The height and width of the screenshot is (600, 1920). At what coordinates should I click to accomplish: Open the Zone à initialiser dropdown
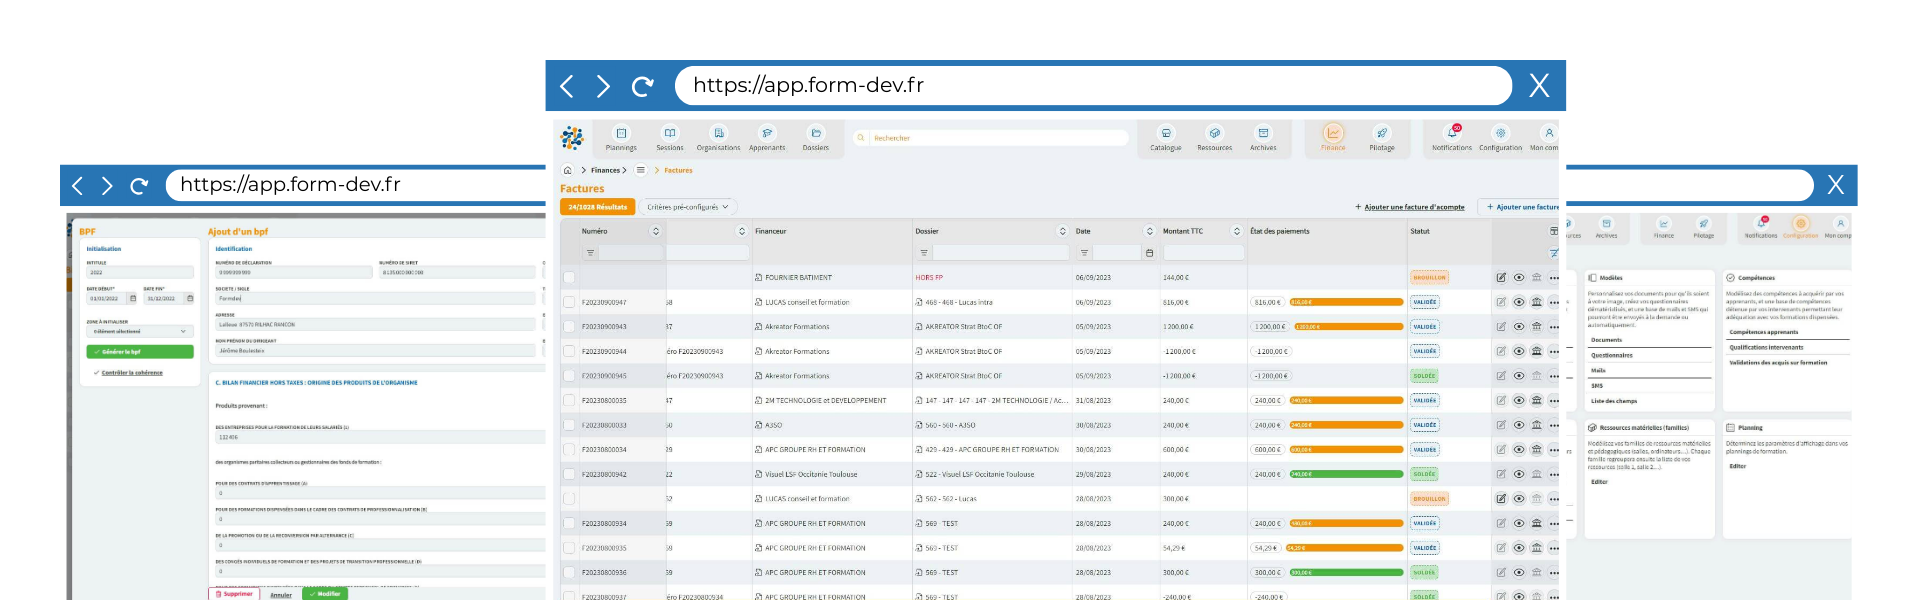click(x=139, y=331)
